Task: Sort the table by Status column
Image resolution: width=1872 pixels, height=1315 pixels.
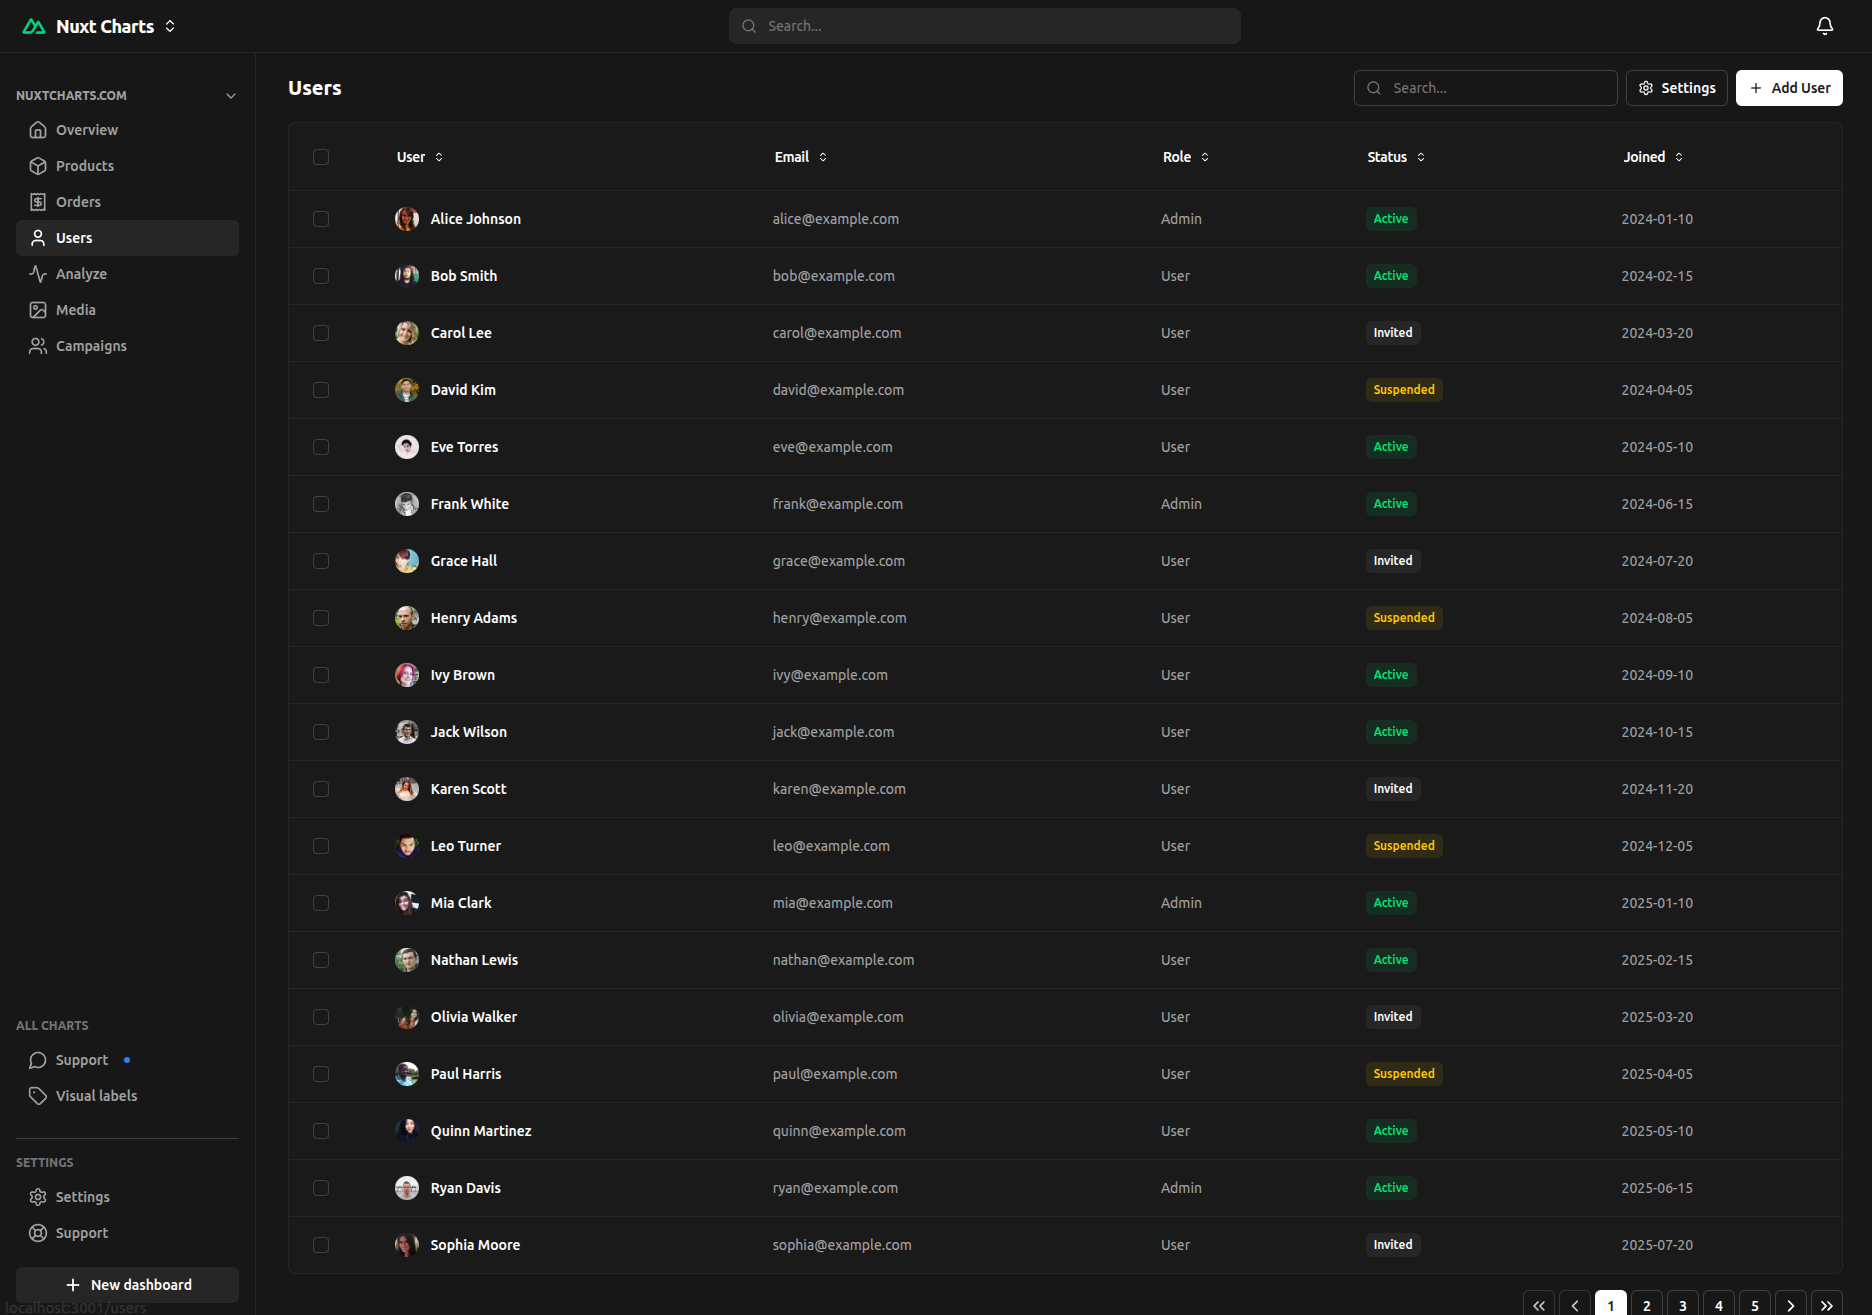Action: 1396,157
